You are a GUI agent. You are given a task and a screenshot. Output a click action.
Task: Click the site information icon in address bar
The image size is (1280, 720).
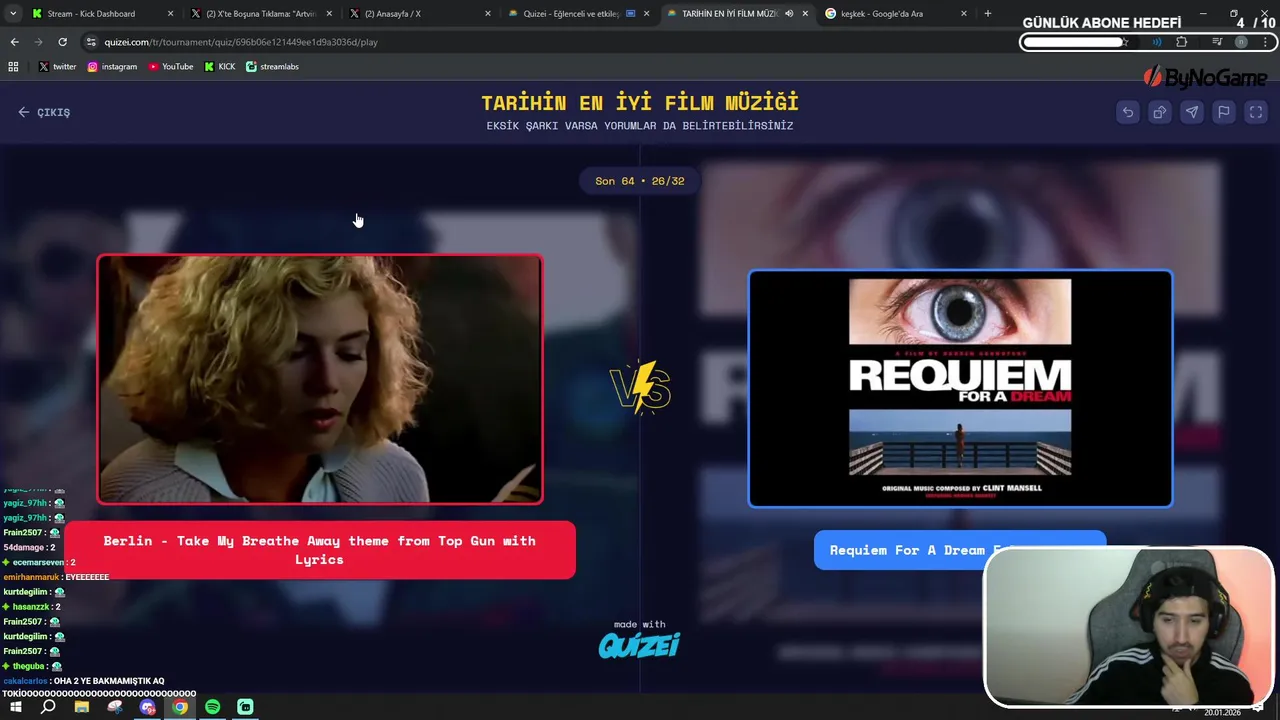pyautogui.click(x=92, y=42)
